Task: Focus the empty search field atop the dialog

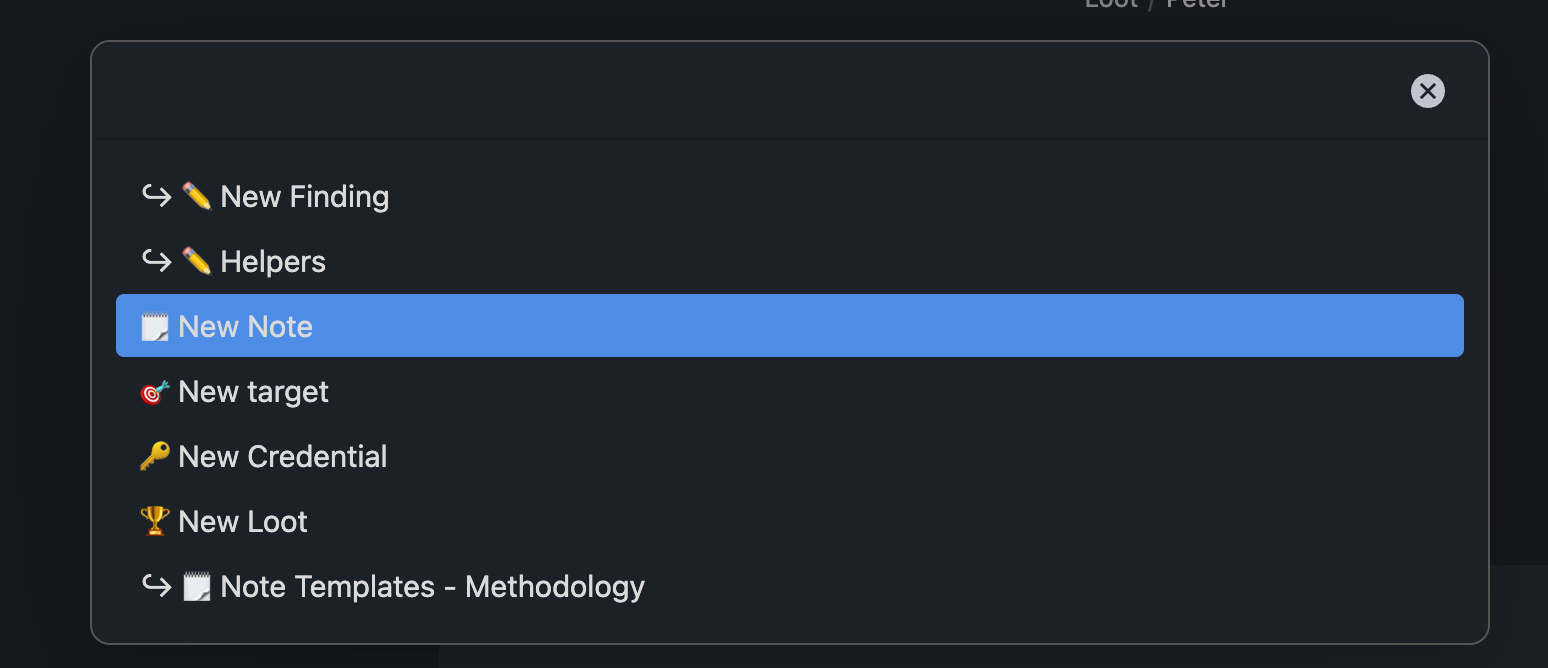Action: pos(740,91)
